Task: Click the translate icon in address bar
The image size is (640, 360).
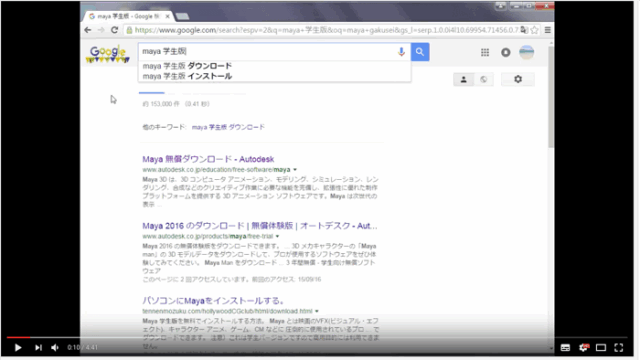Action: click(524, 30)
